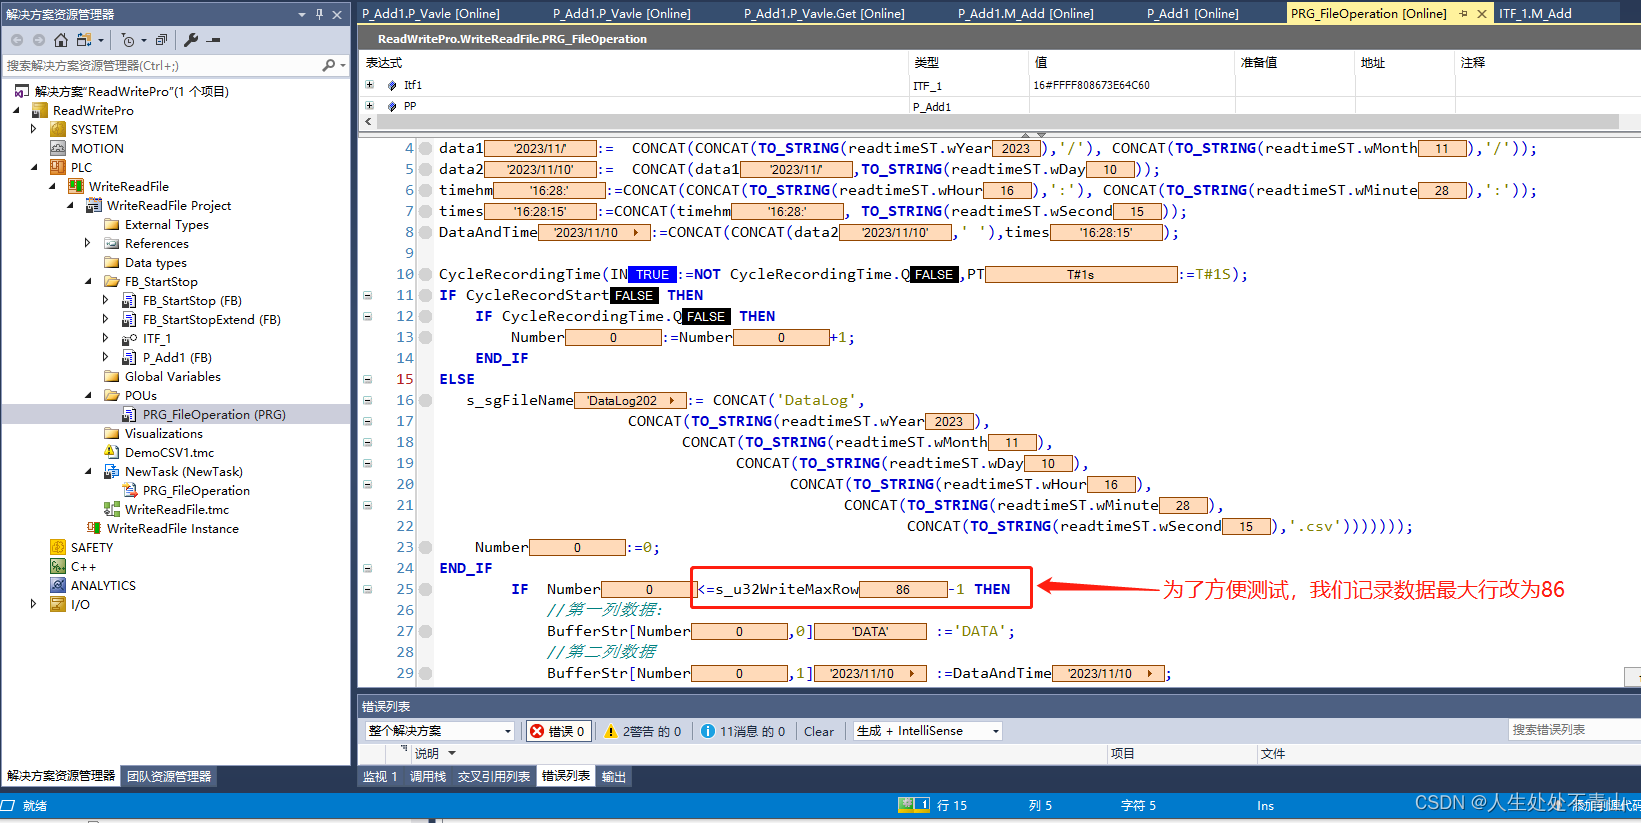Switch to P_Add1.M_Add [Online] tab
Image resolution: width=1641 pixels, height=823 pixels.
[1025, 13]
